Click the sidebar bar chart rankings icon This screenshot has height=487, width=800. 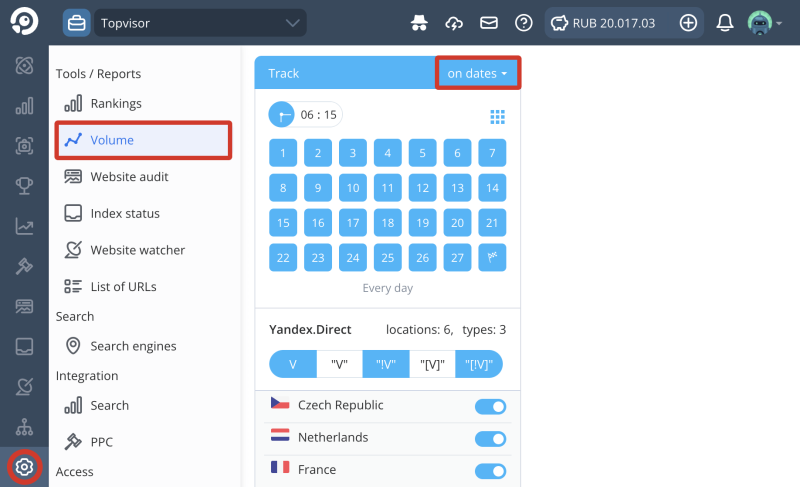(24, 106)
